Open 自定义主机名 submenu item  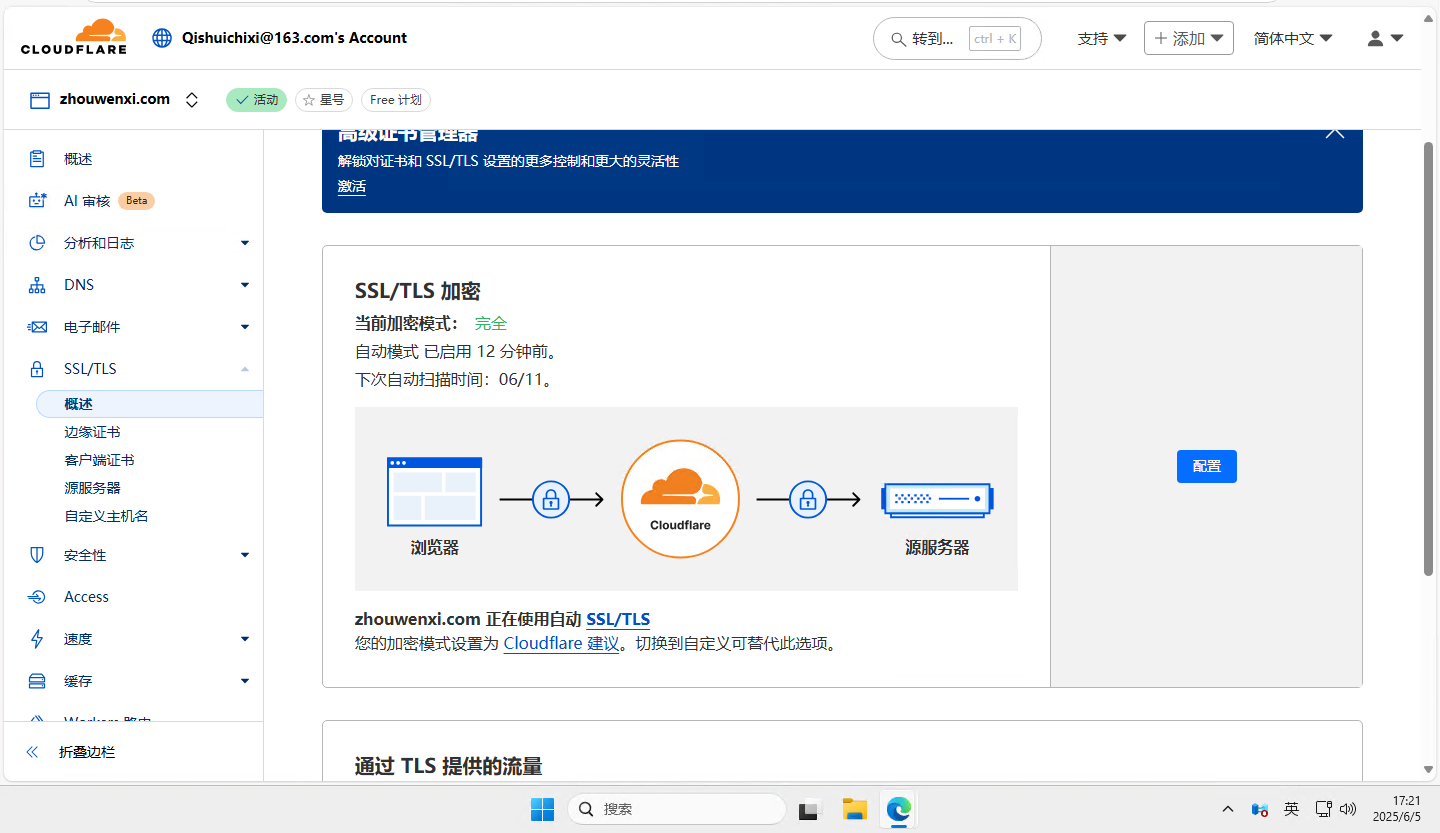point(106,516)
